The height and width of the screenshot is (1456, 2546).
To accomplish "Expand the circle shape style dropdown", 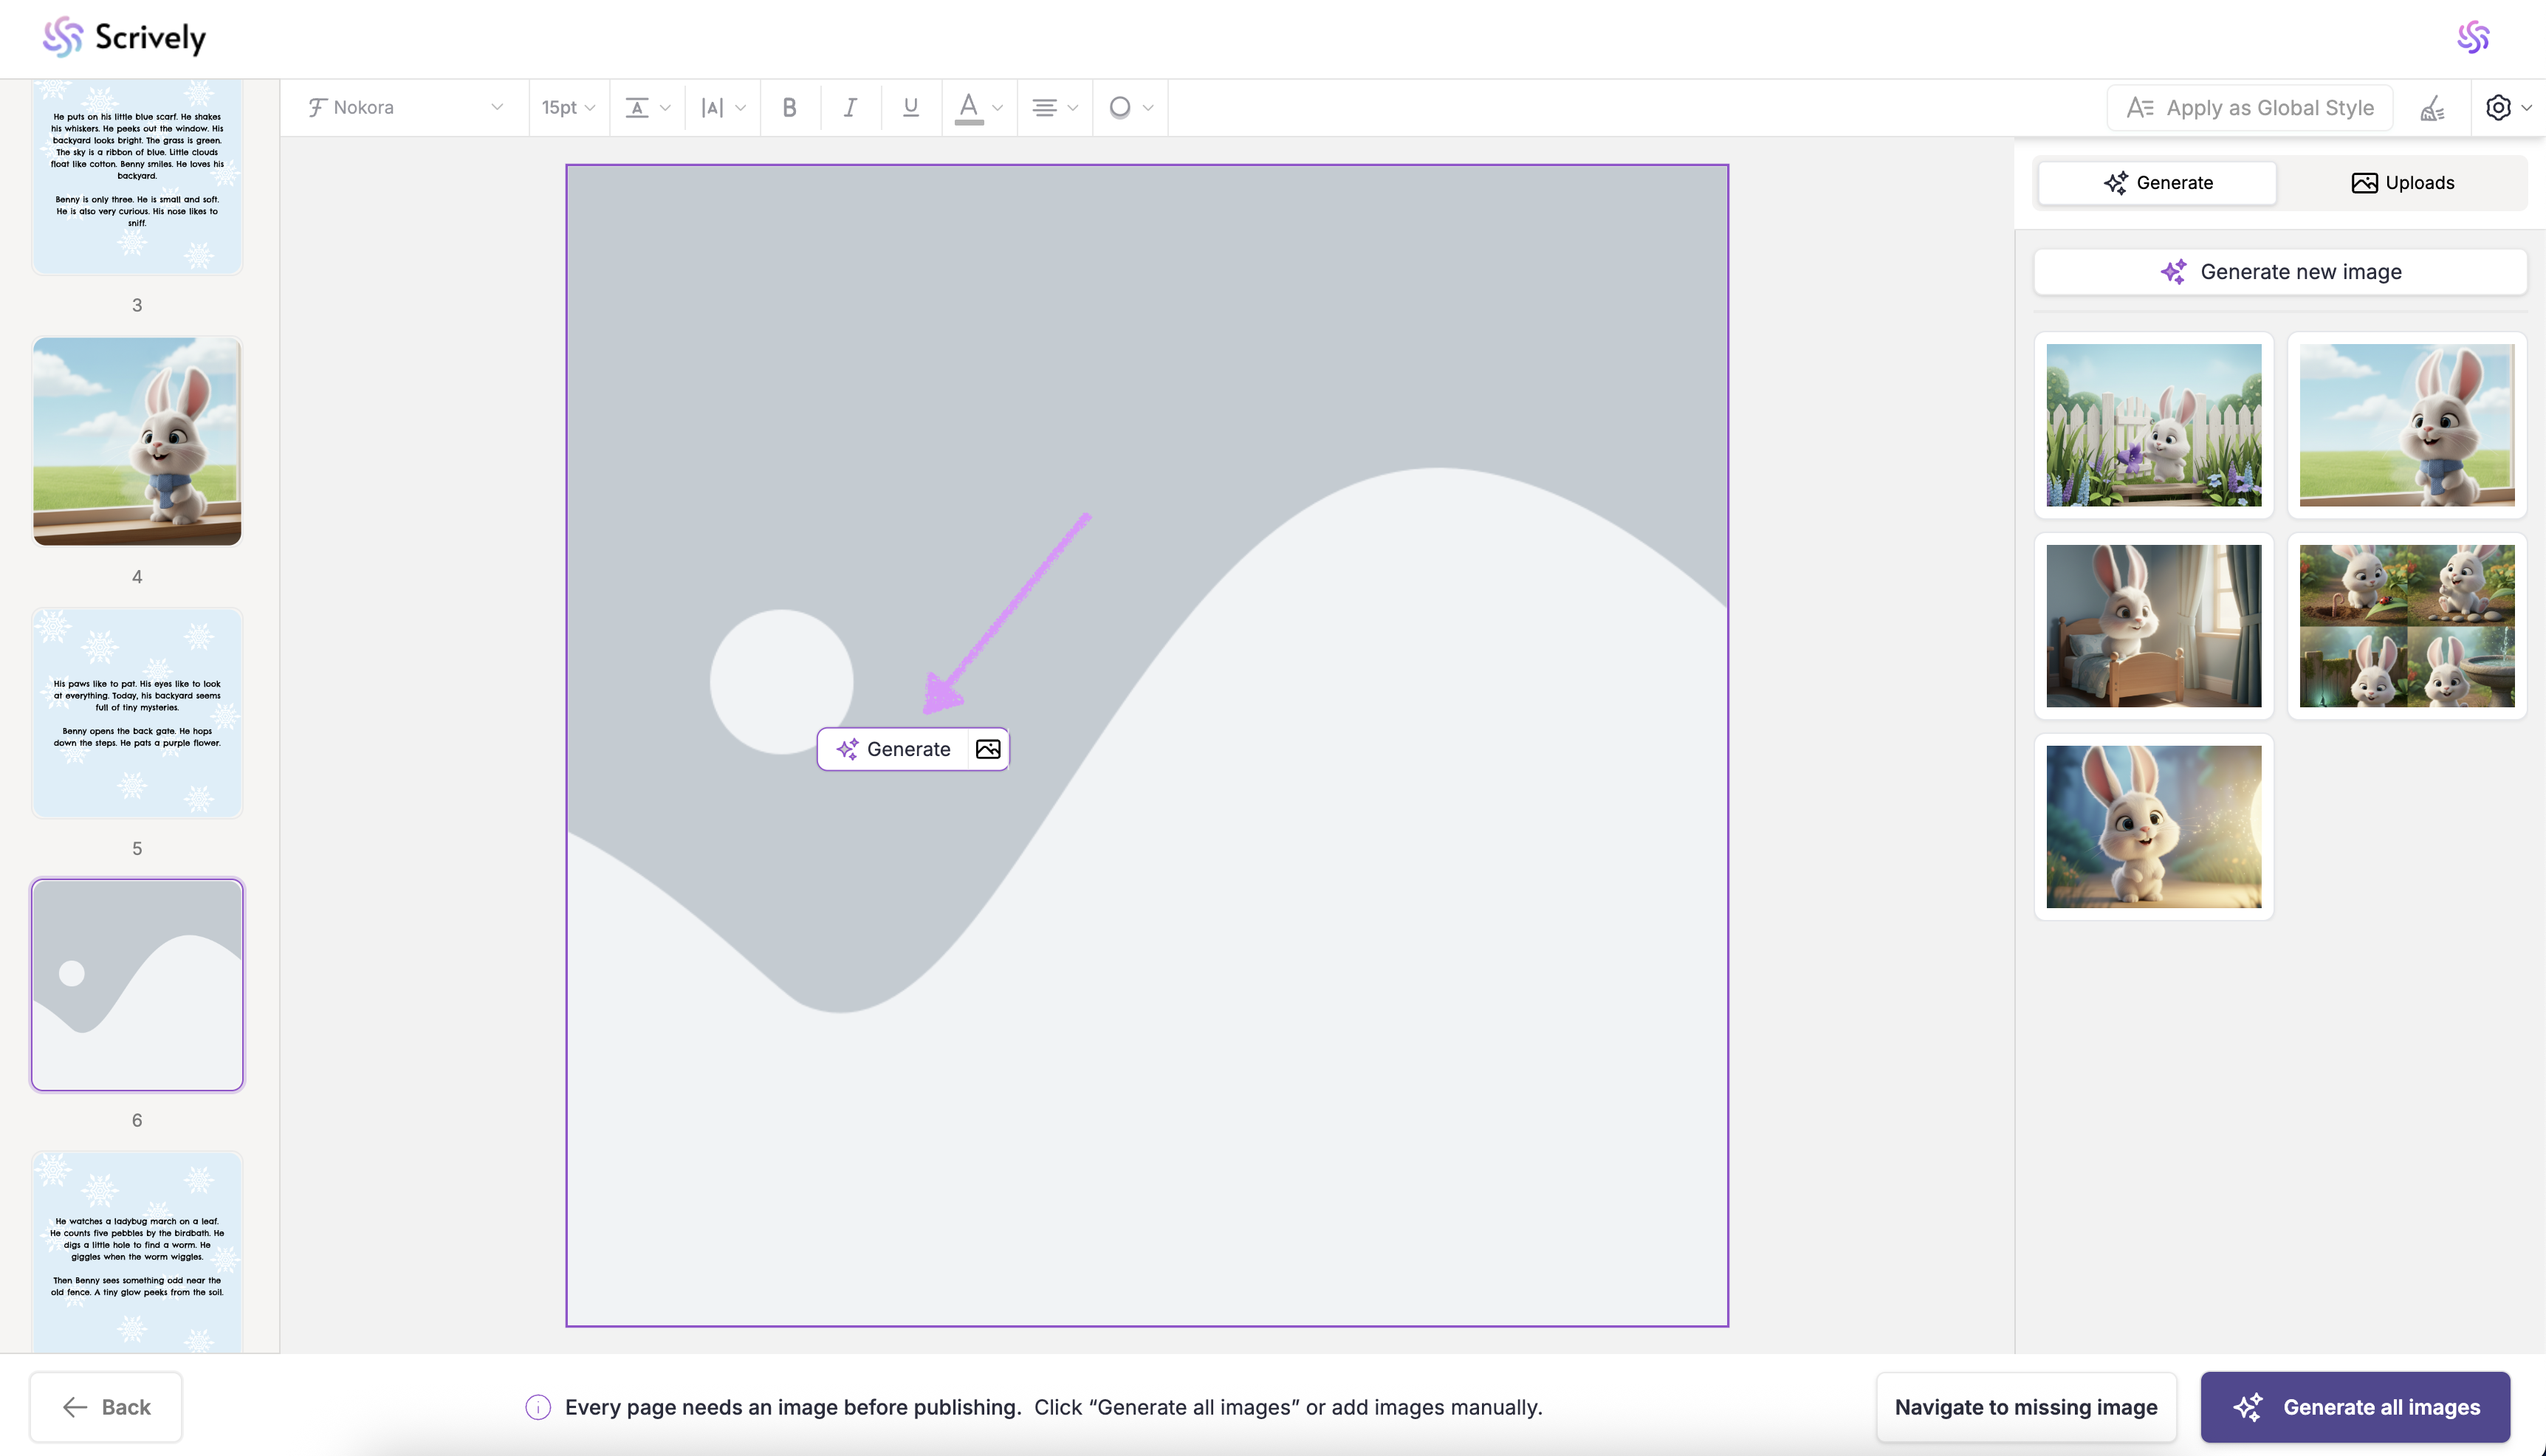I will 1130,107.
